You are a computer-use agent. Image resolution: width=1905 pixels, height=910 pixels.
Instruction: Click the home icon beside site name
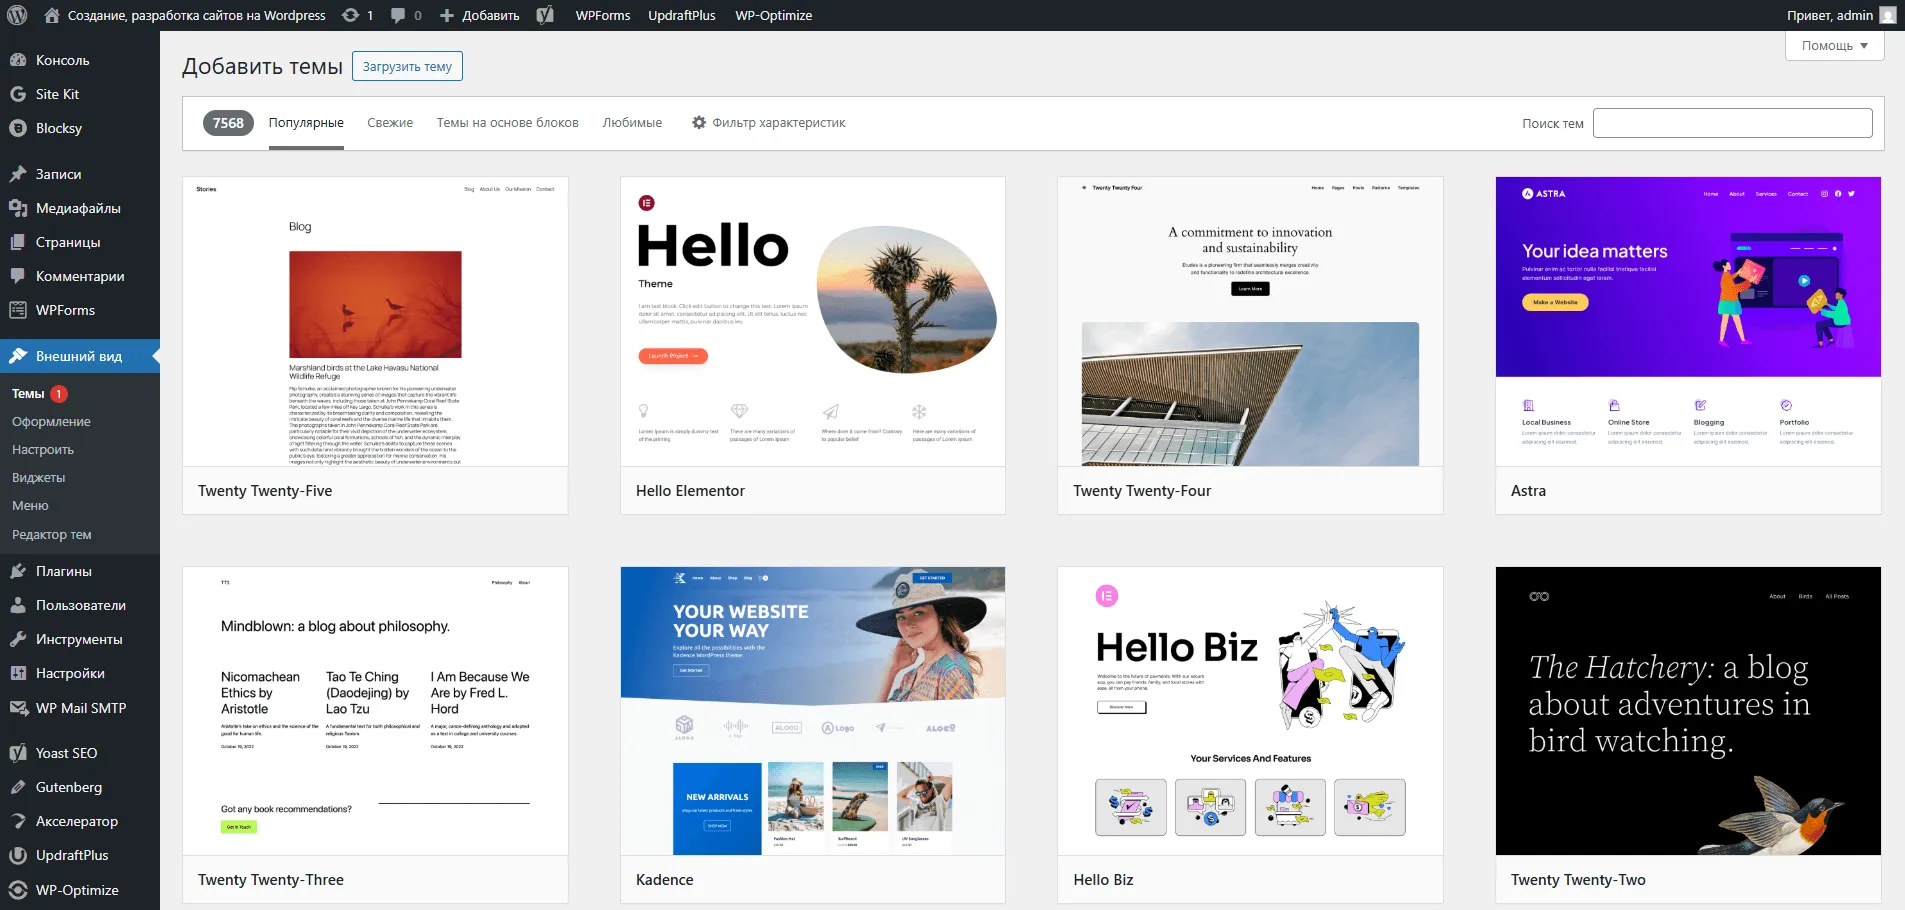pos(52,15)
